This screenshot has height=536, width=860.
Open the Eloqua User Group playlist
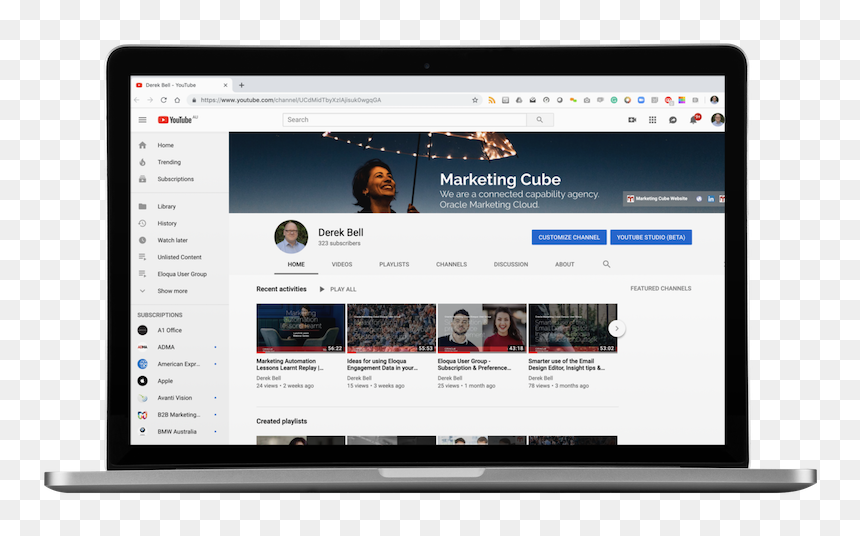pyautogui.click(x=180, y=274)
